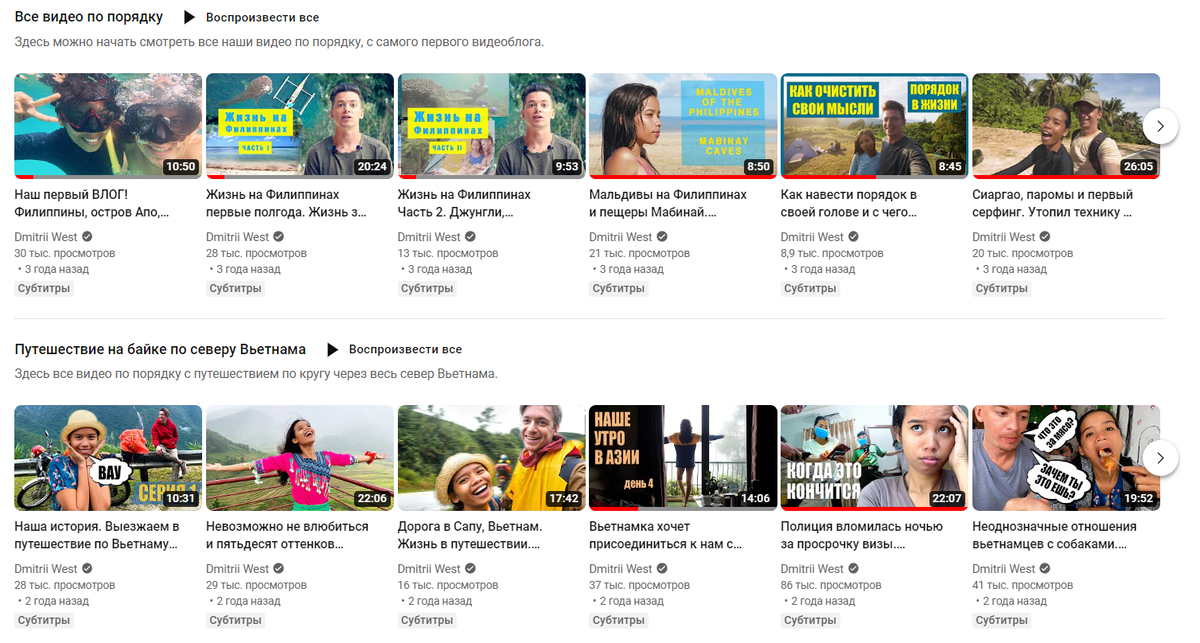Click title 'Наша история. Выезжаем в путешествие'

(x=97, y=535)
